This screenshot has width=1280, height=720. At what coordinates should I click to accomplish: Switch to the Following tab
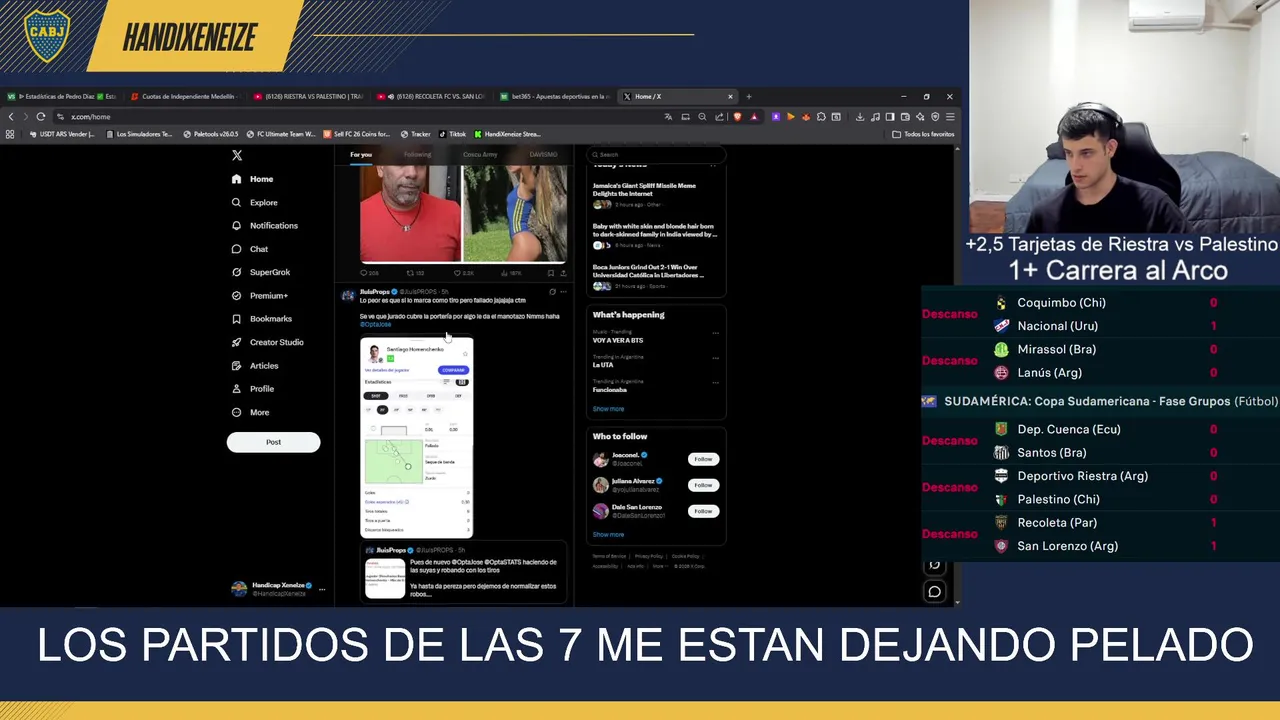(418, 155)
